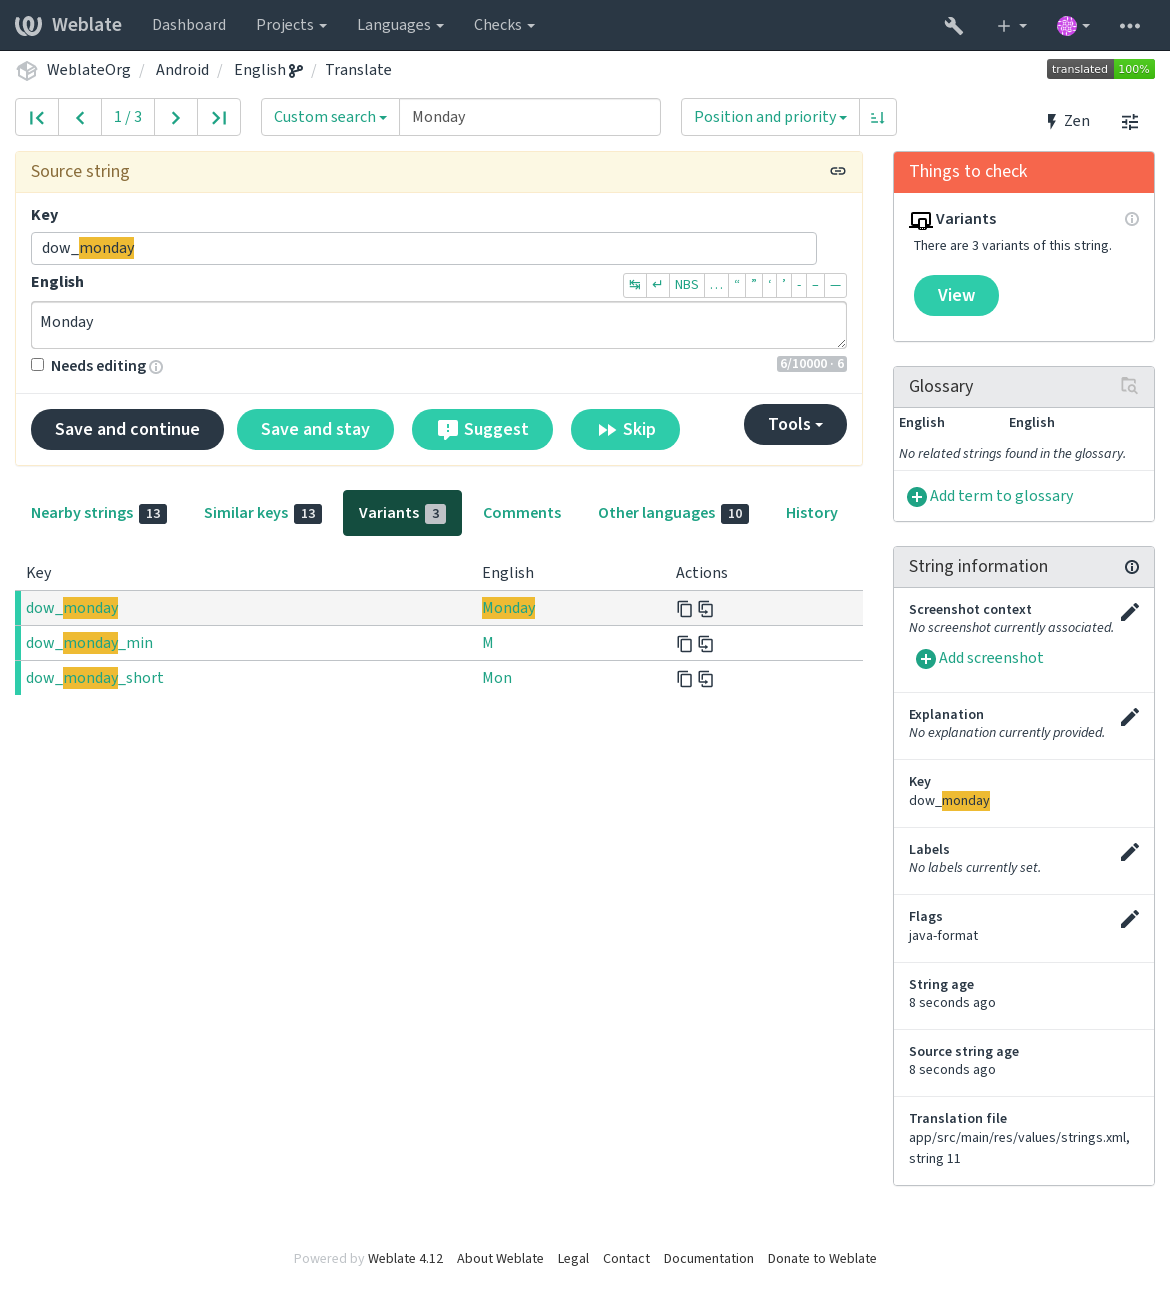
Task: Copy icon in dow_monday_short row
Action: 685,679
